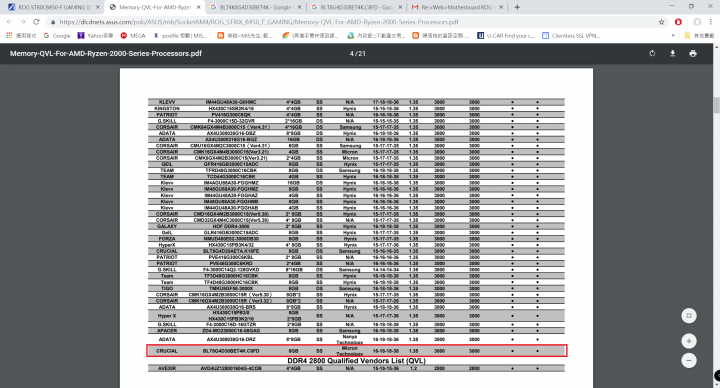This screenshot has width=720, height=388.
Task: Bookmark this page with star icon
Action: pos(661,22)
